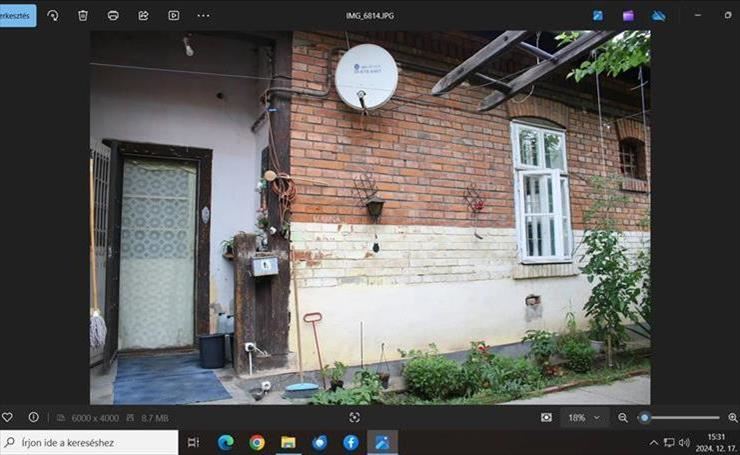Click the zoom in magnifier icon
This screenshot has width=740, height=455.
(732, 417)
